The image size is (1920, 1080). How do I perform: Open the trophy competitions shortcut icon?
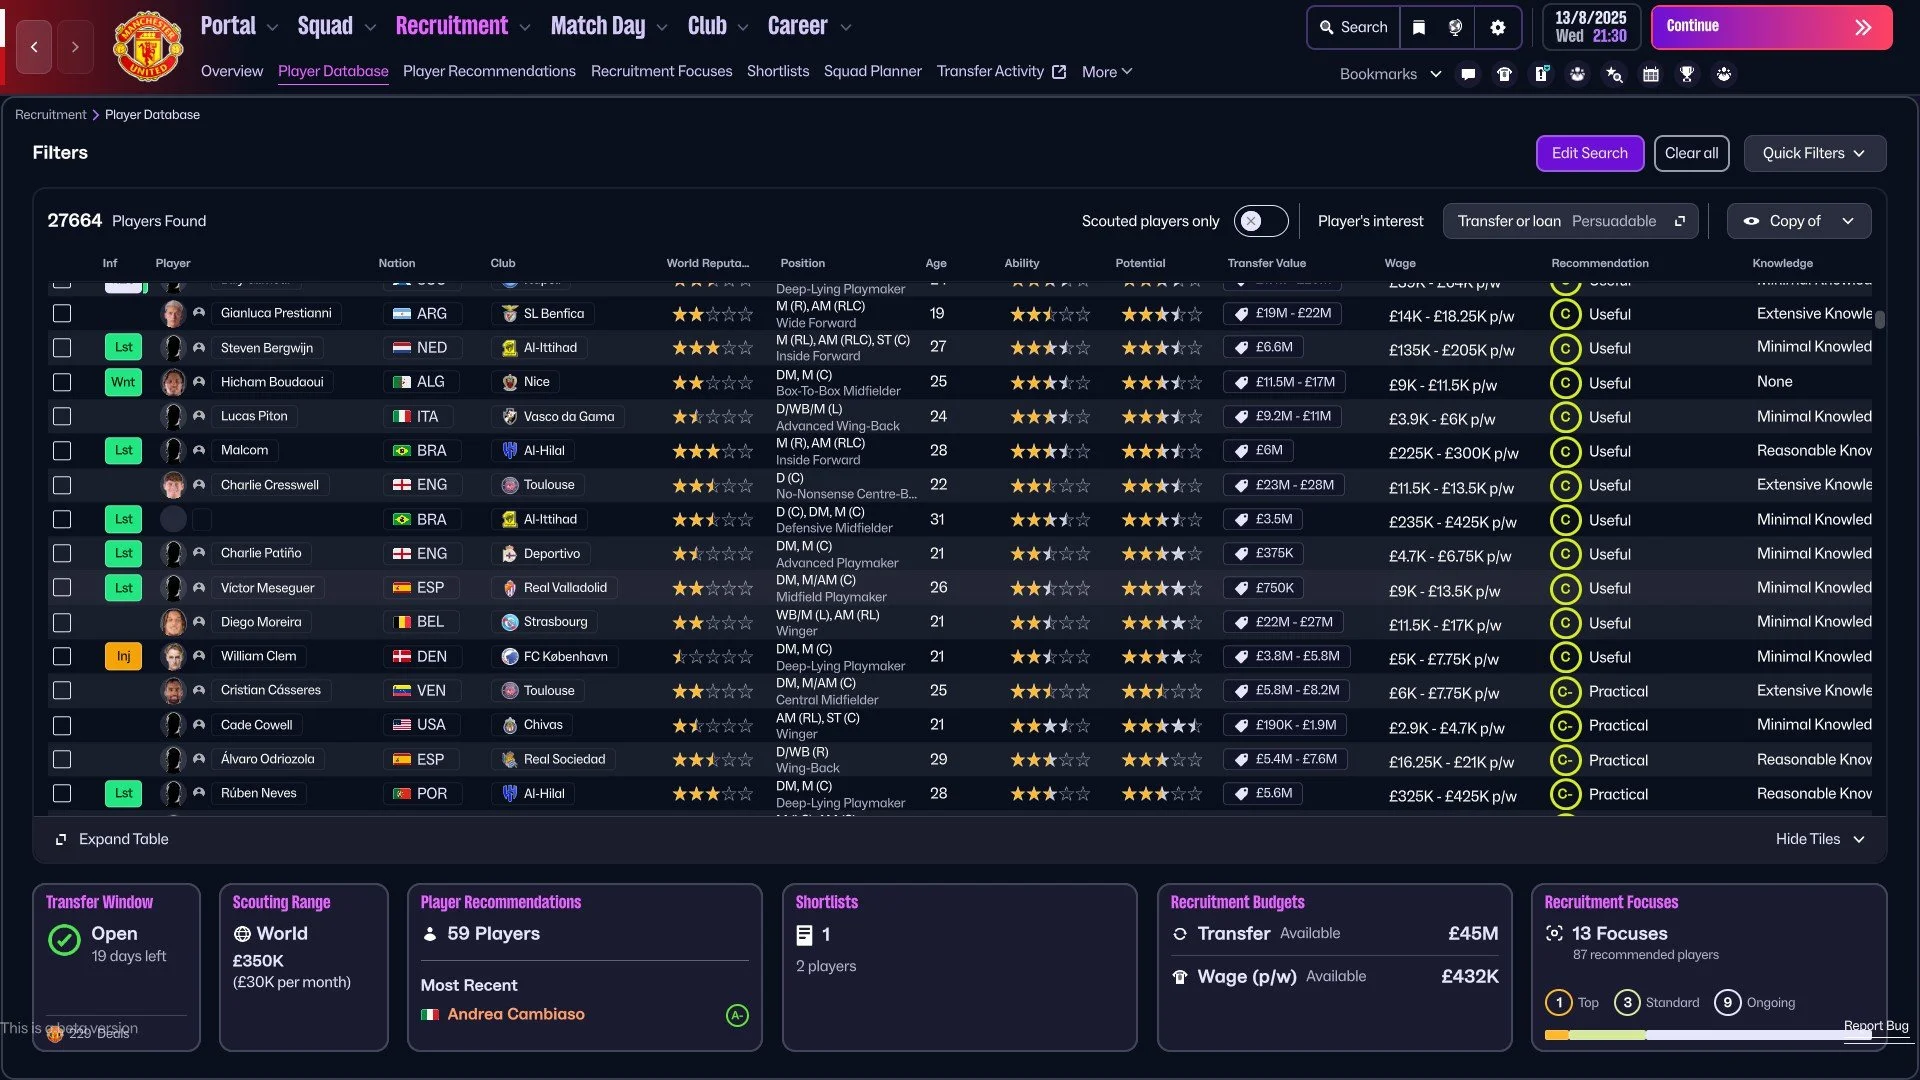click(1687, 74)
